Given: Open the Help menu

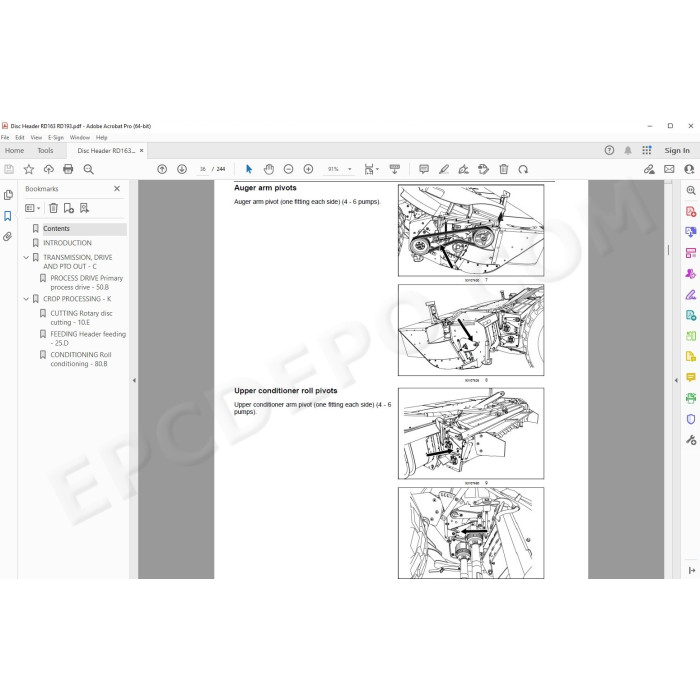Looking at the screenshot, I should [x=101, y=138].
